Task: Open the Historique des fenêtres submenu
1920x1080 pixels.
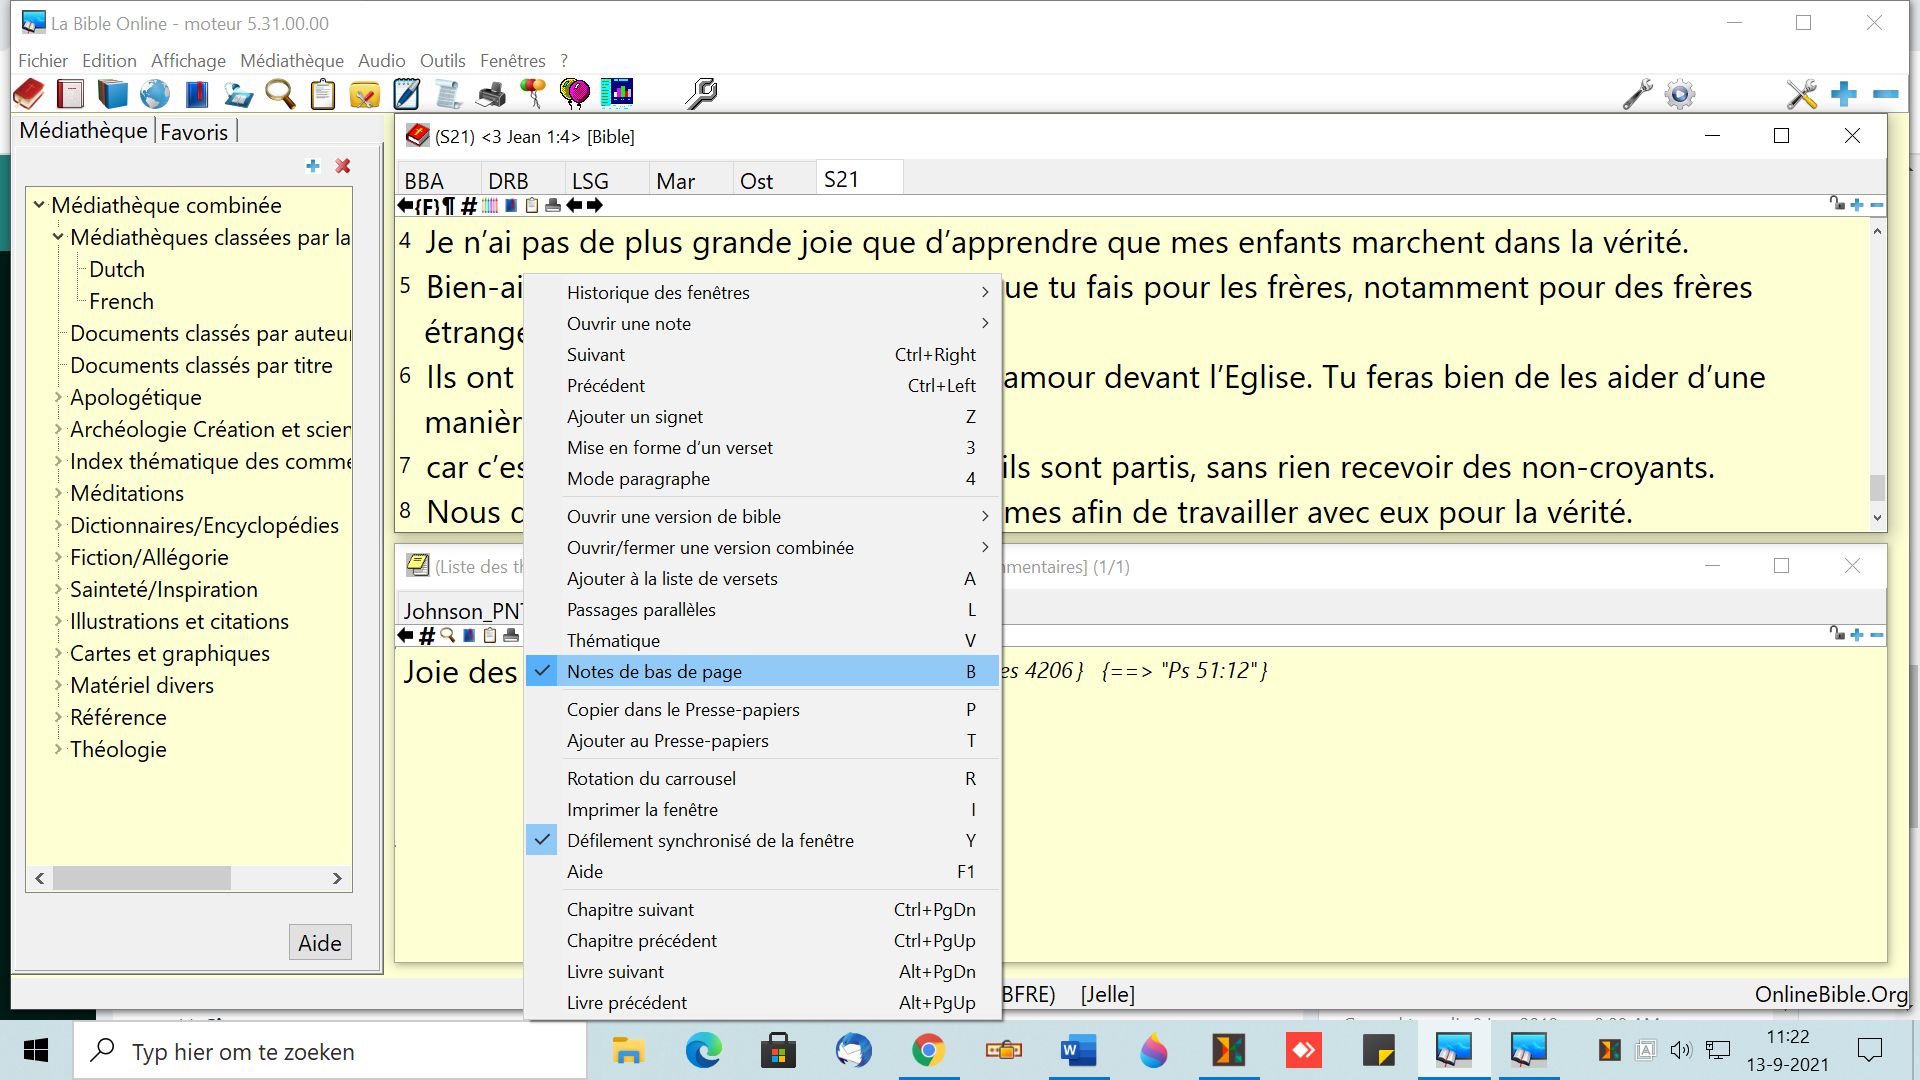Action: coord(658,293)
